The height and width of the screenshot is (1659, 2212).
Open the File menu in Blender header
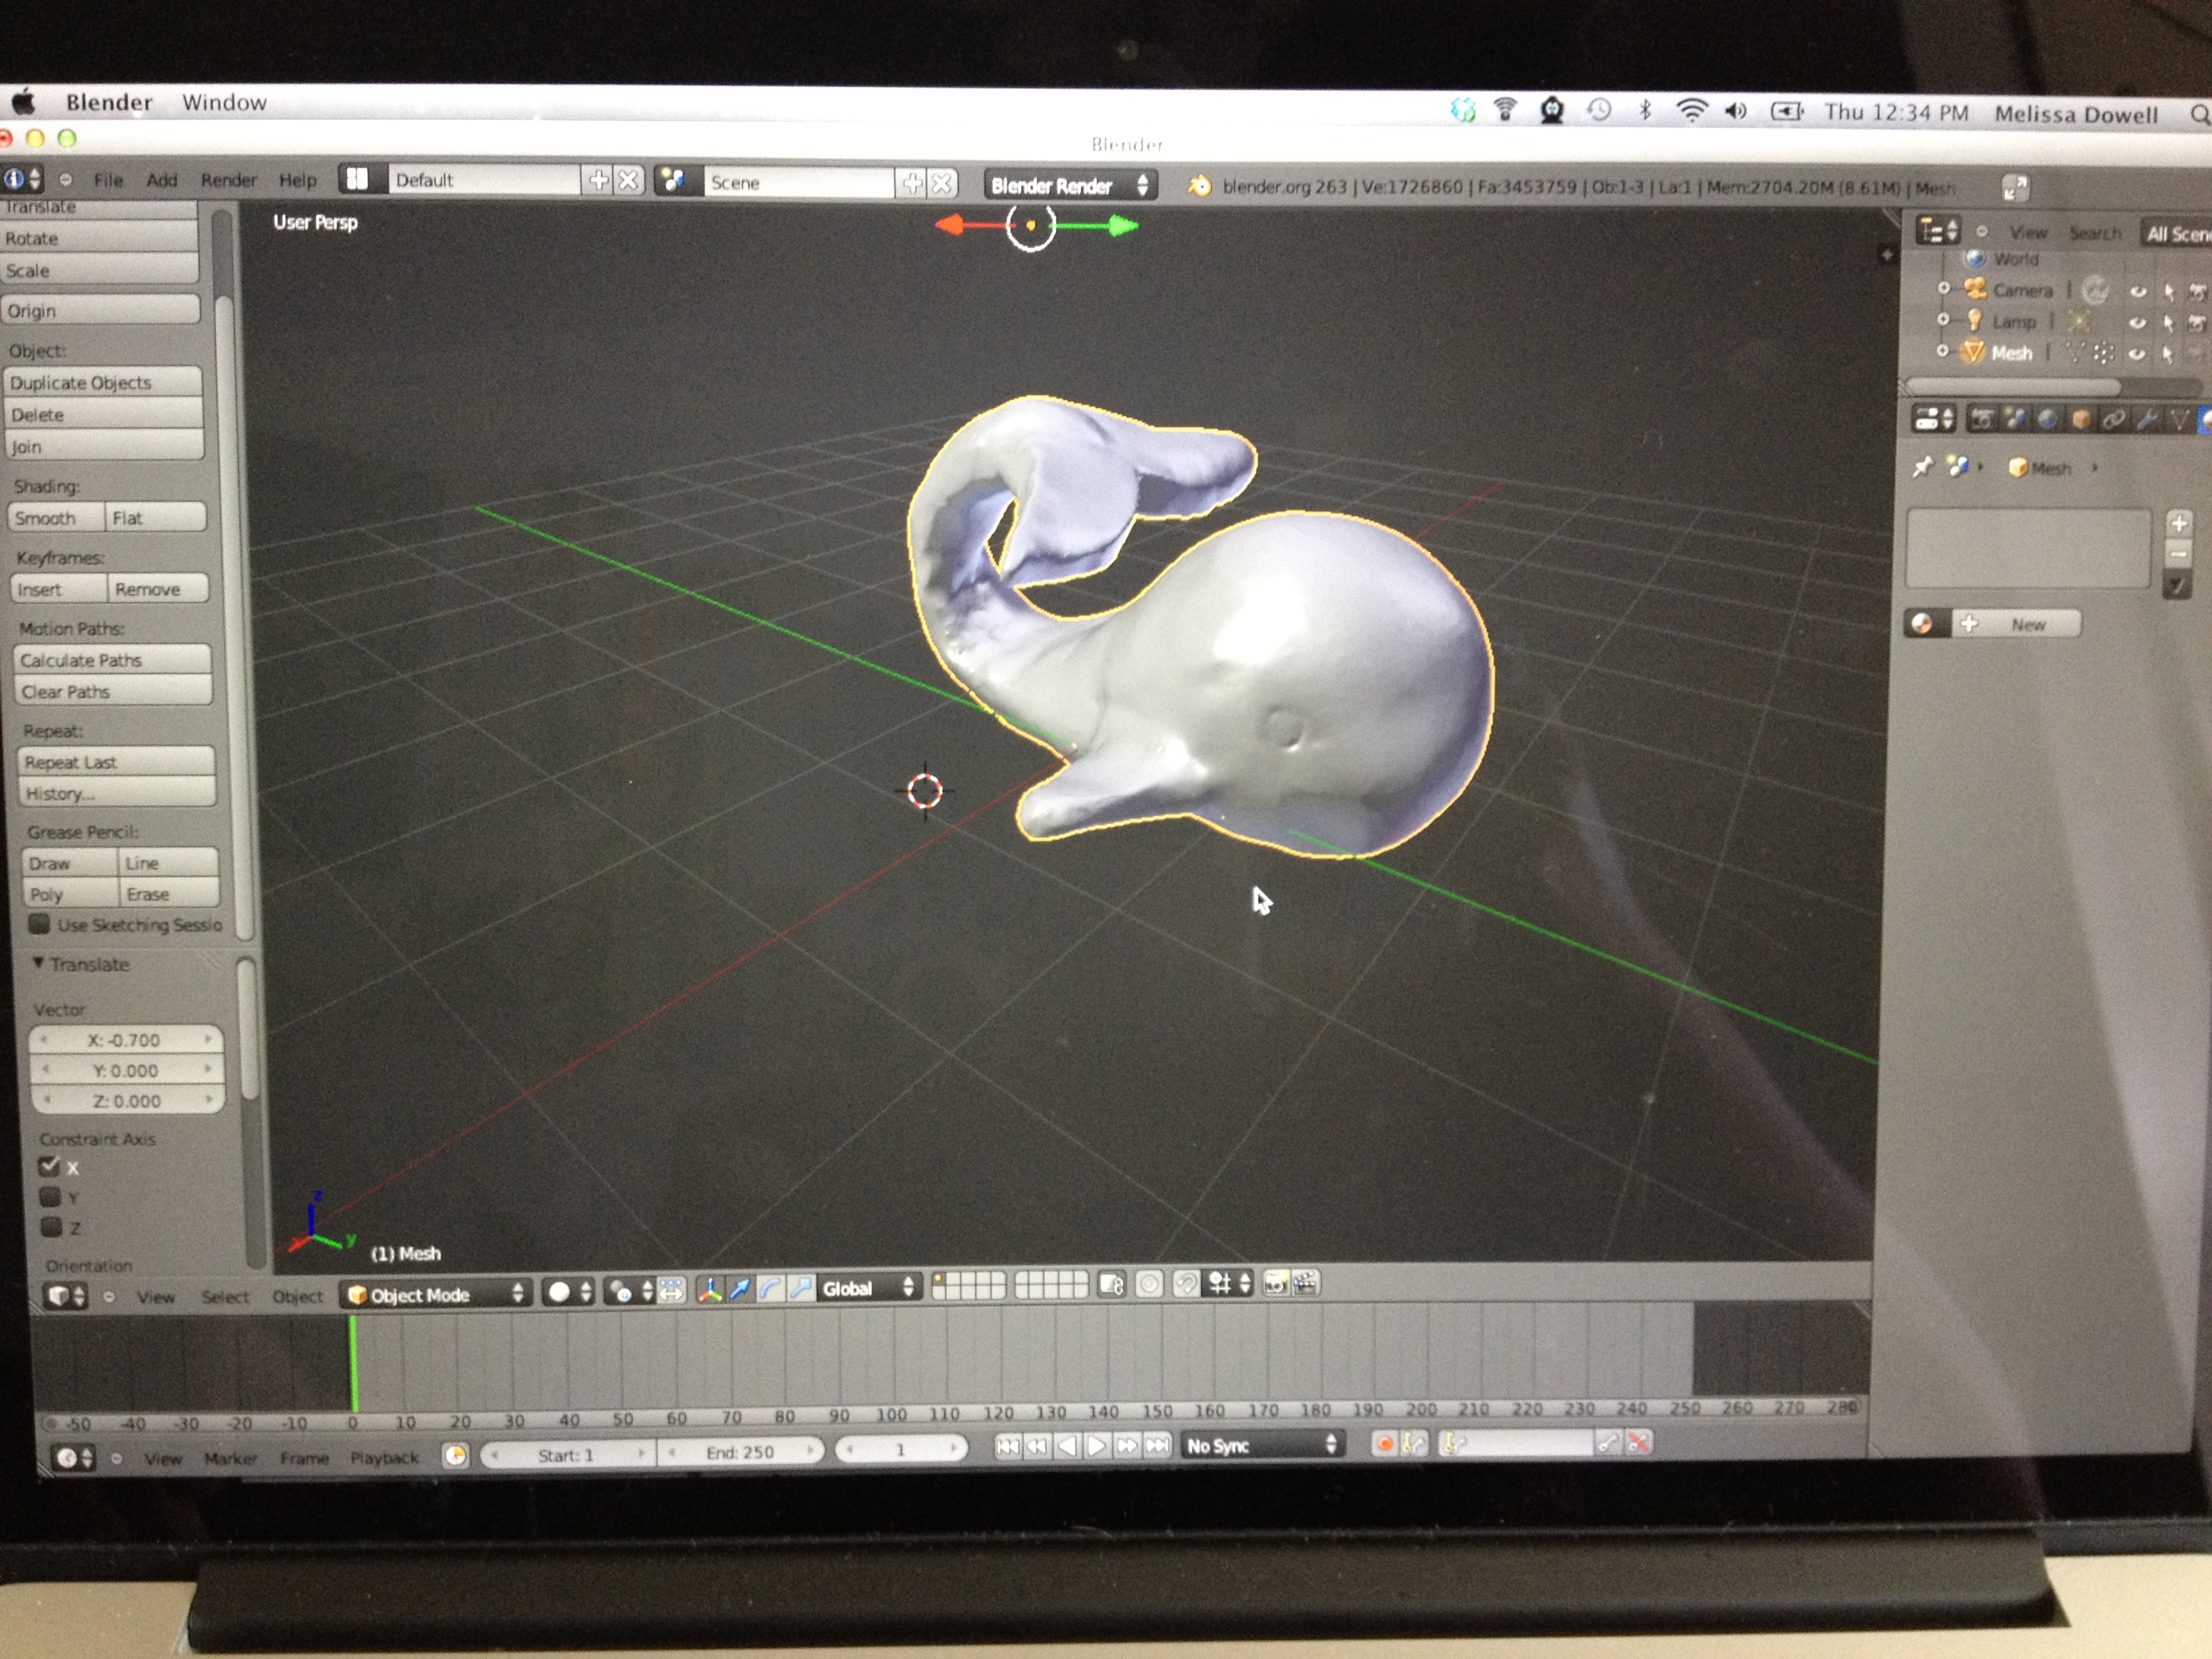(x=108, y=180)
